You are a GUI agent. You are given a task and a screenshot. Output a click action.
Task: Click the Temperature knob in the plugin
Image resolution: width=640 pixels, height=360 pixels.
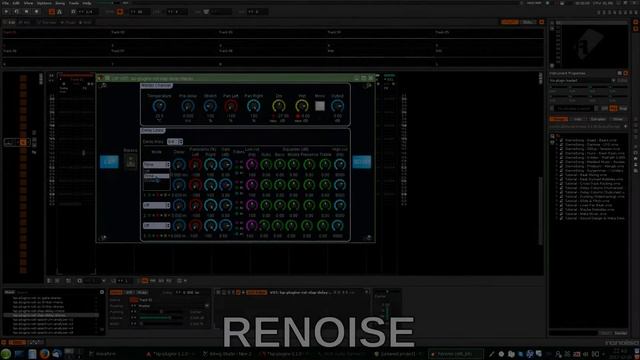point(159,106)
